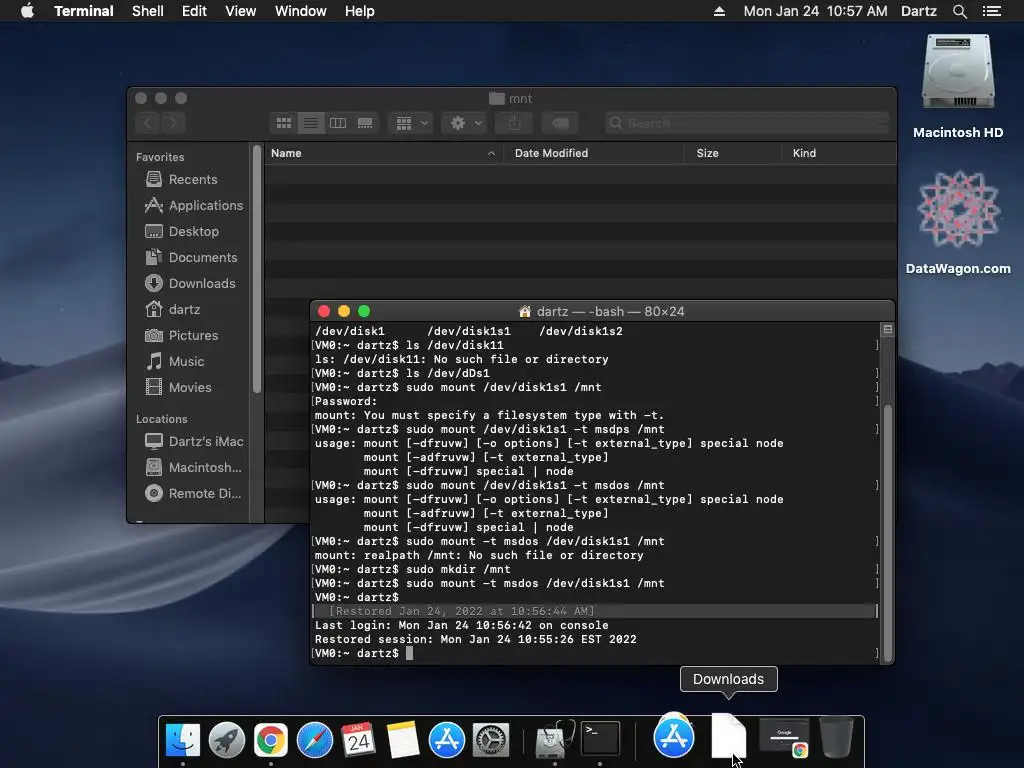
Task: Sort Finder list by Size column
Action: (x=733, y=153)
